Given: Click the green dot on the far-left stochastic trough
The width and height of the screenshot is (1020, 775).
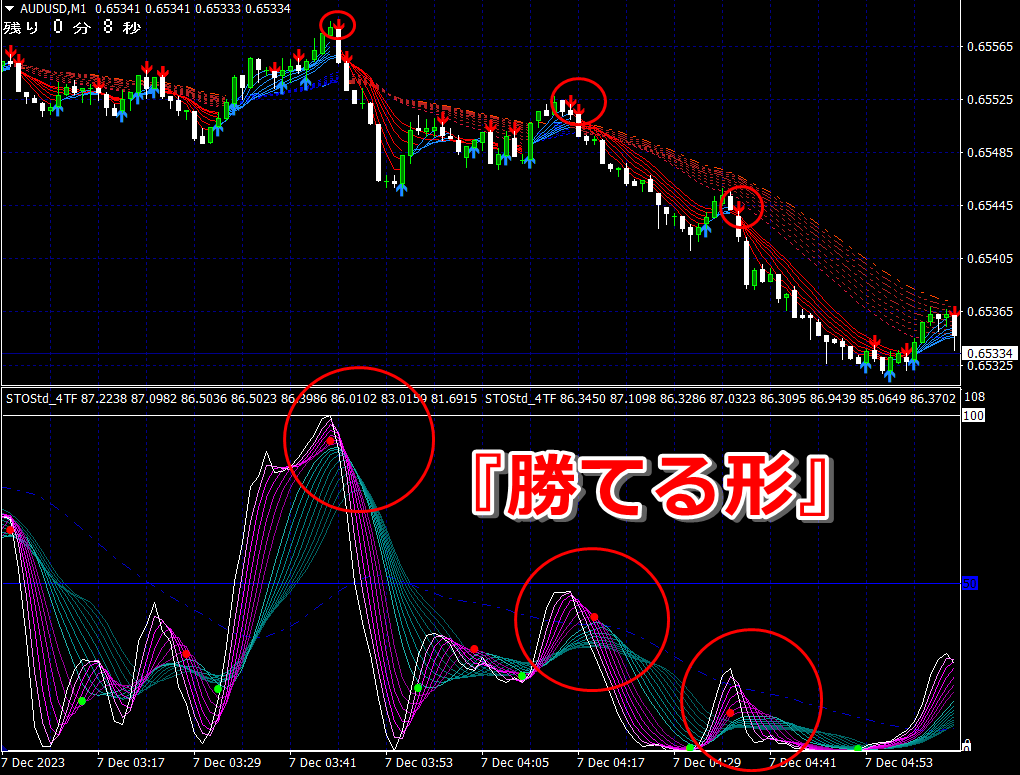Looking at the screenshot, I should 82,701.
